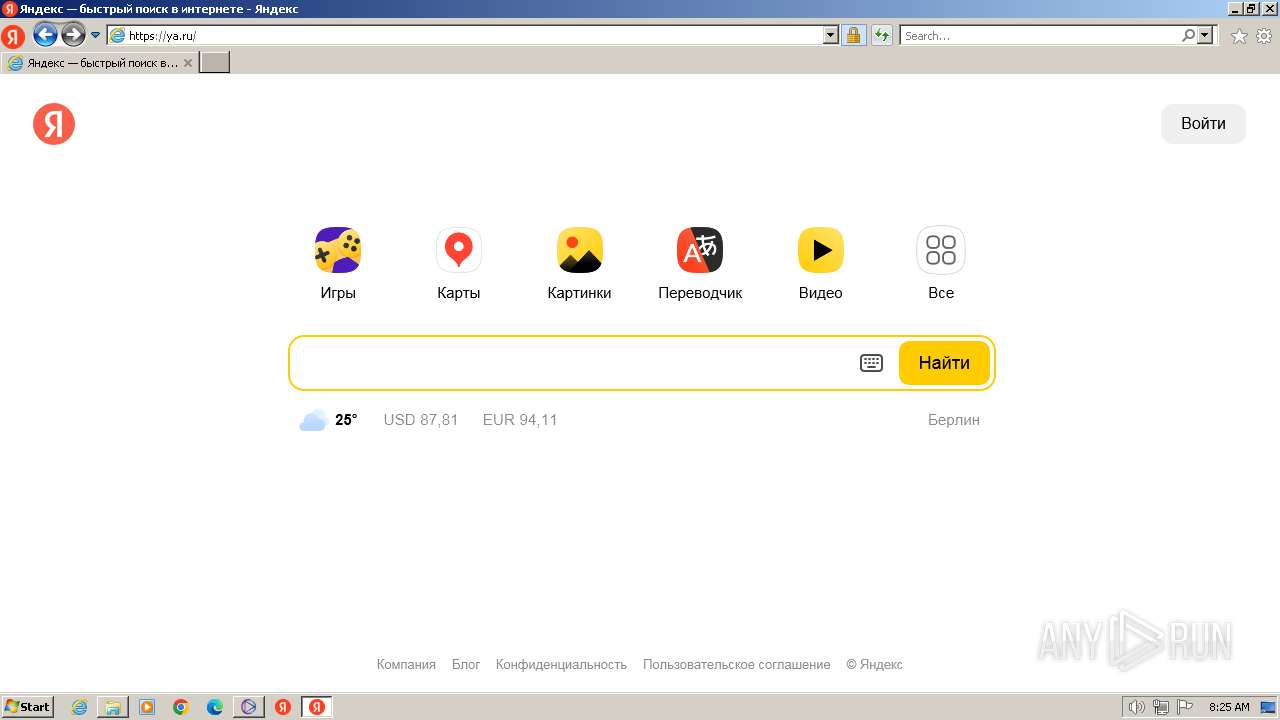This screenshot has width=1280, height=720.
Task: Open the Пользовательское соглашение link
Action: pos(736,664)
